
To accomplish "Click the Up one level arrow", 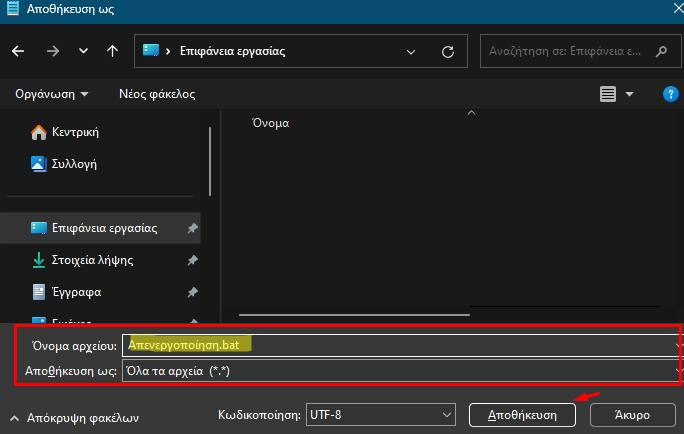I will (x=112, y=51).
